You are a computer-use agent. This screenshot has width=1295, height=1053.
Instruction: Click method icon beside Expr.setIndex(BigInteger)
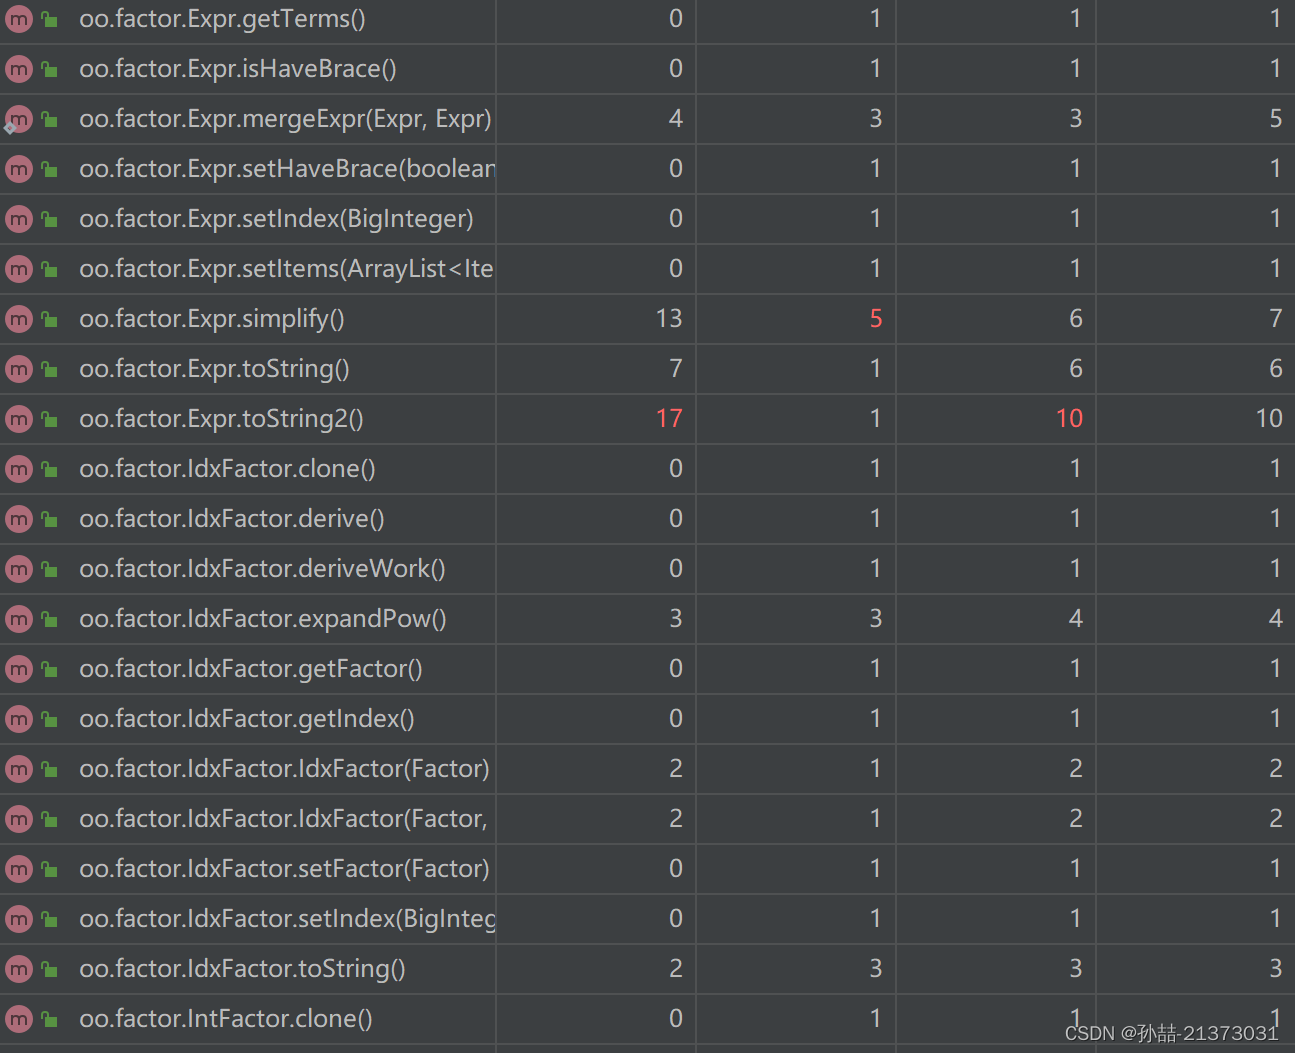19,219
